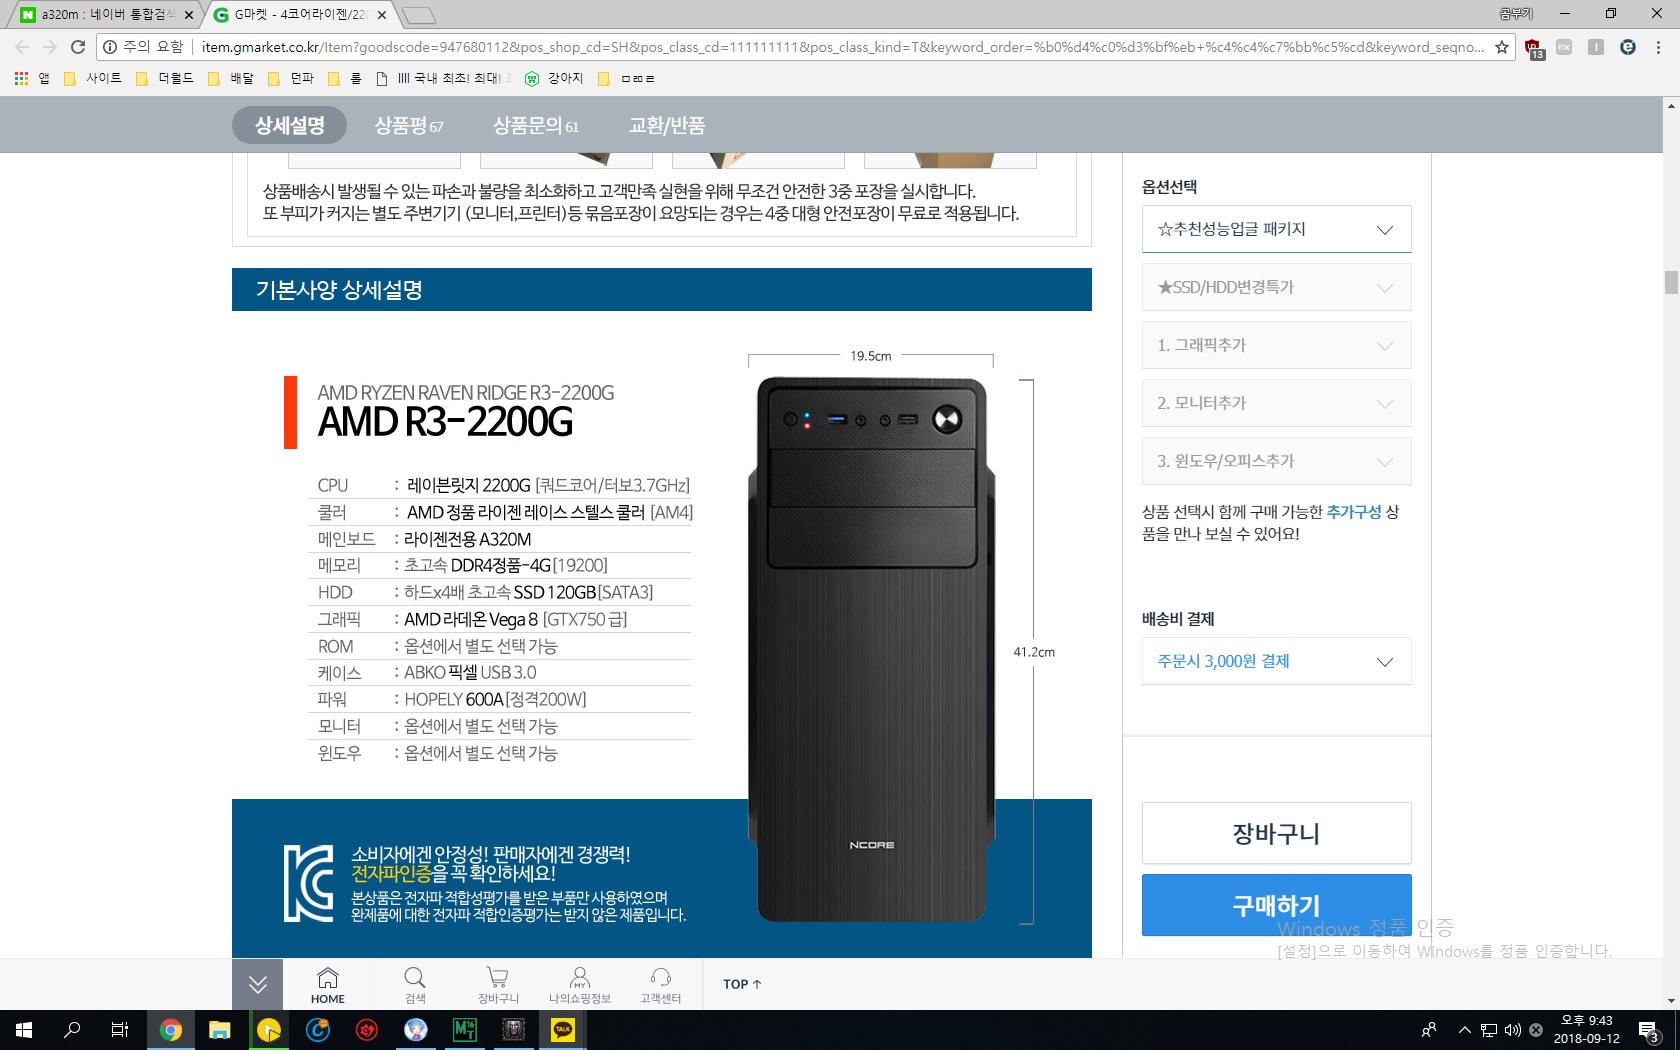Open a new browser tab
Viewport: 1680px width, 1050px height.
[418, 15]
